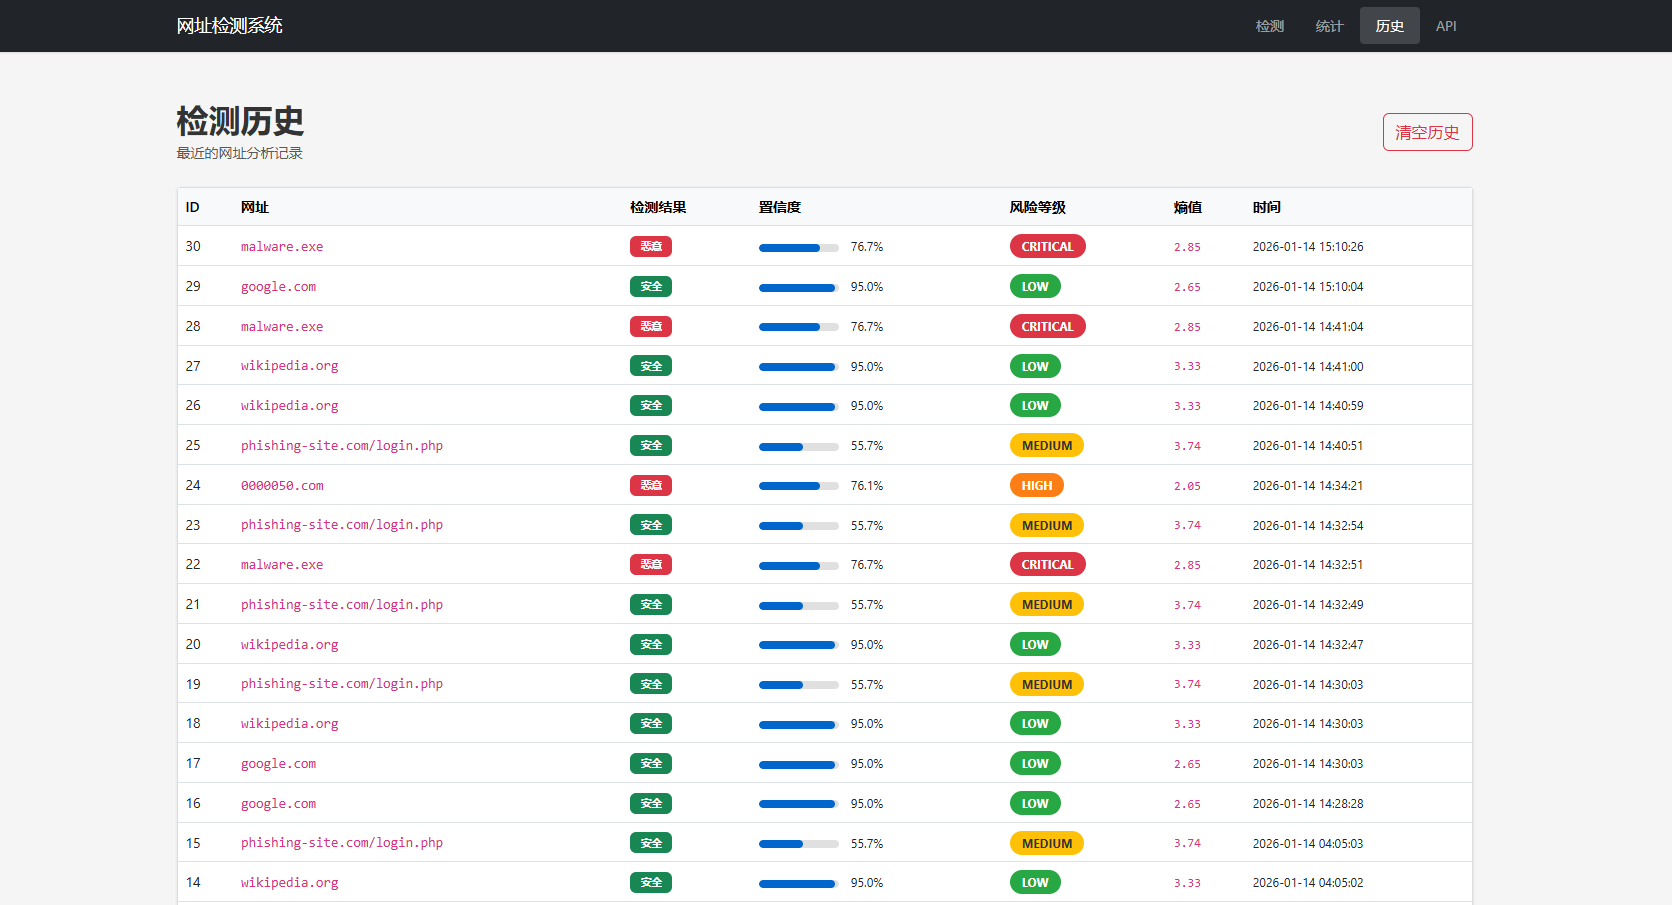Click entropy value 2.05 in row 24
Viewport: 1672px width, 905px height.
[1187, 486]
